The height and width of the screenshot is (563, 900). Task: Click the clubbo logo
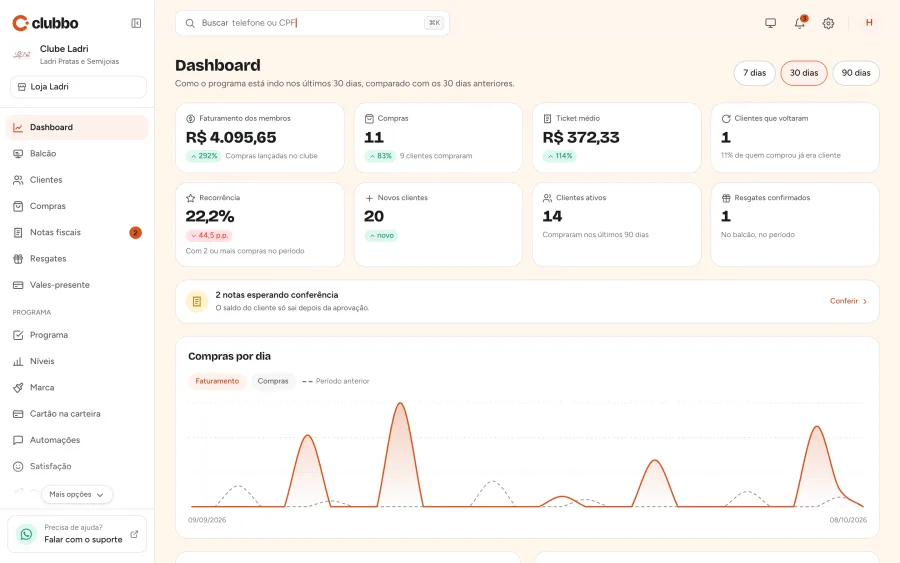click(x=45, y=23)
